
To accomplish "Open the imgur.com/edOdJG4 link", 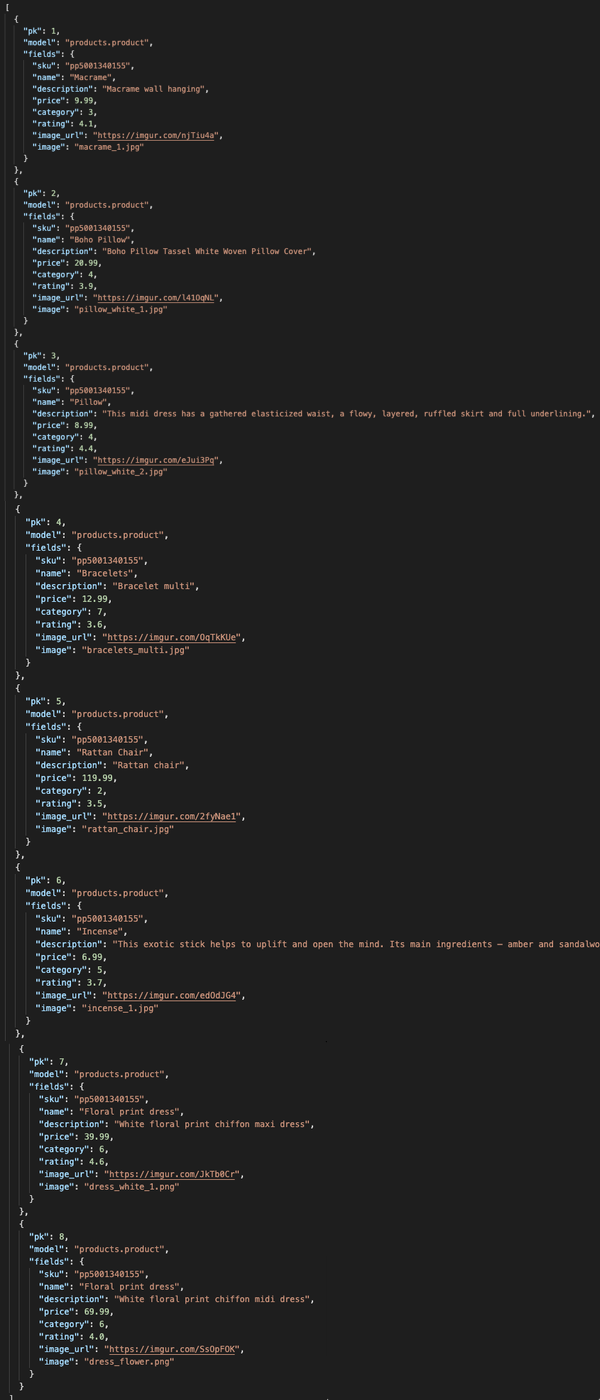I will (171, 995).
